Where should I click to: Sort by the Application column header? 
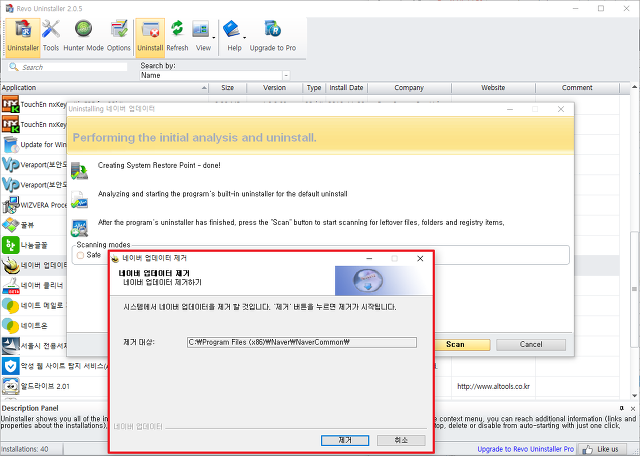pyautogui.click(x=104, y=88)
